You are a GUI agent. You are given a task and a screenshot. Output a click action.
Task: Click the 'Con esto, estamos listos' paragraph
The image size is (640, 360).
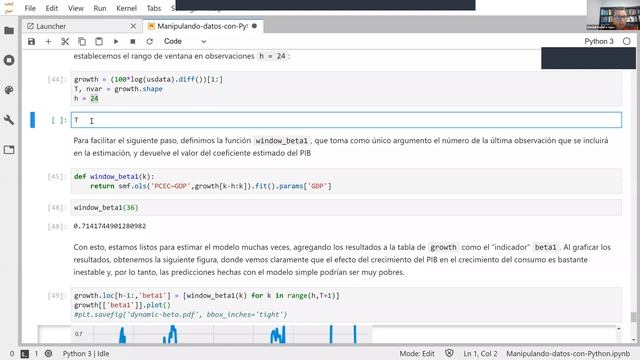click(x=342, y=260)
